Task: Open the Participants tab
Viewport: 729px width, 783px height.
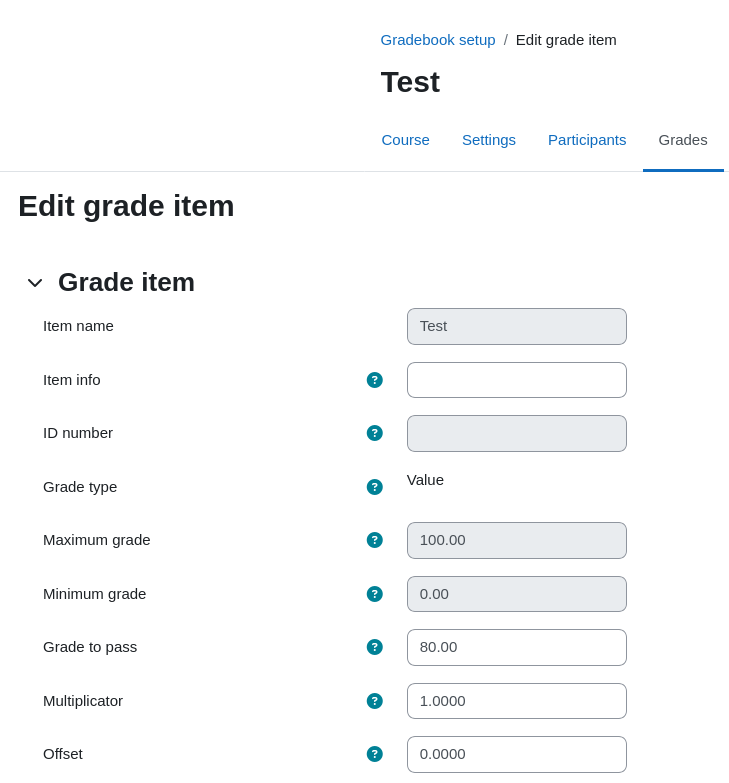Action: (587, 140)
